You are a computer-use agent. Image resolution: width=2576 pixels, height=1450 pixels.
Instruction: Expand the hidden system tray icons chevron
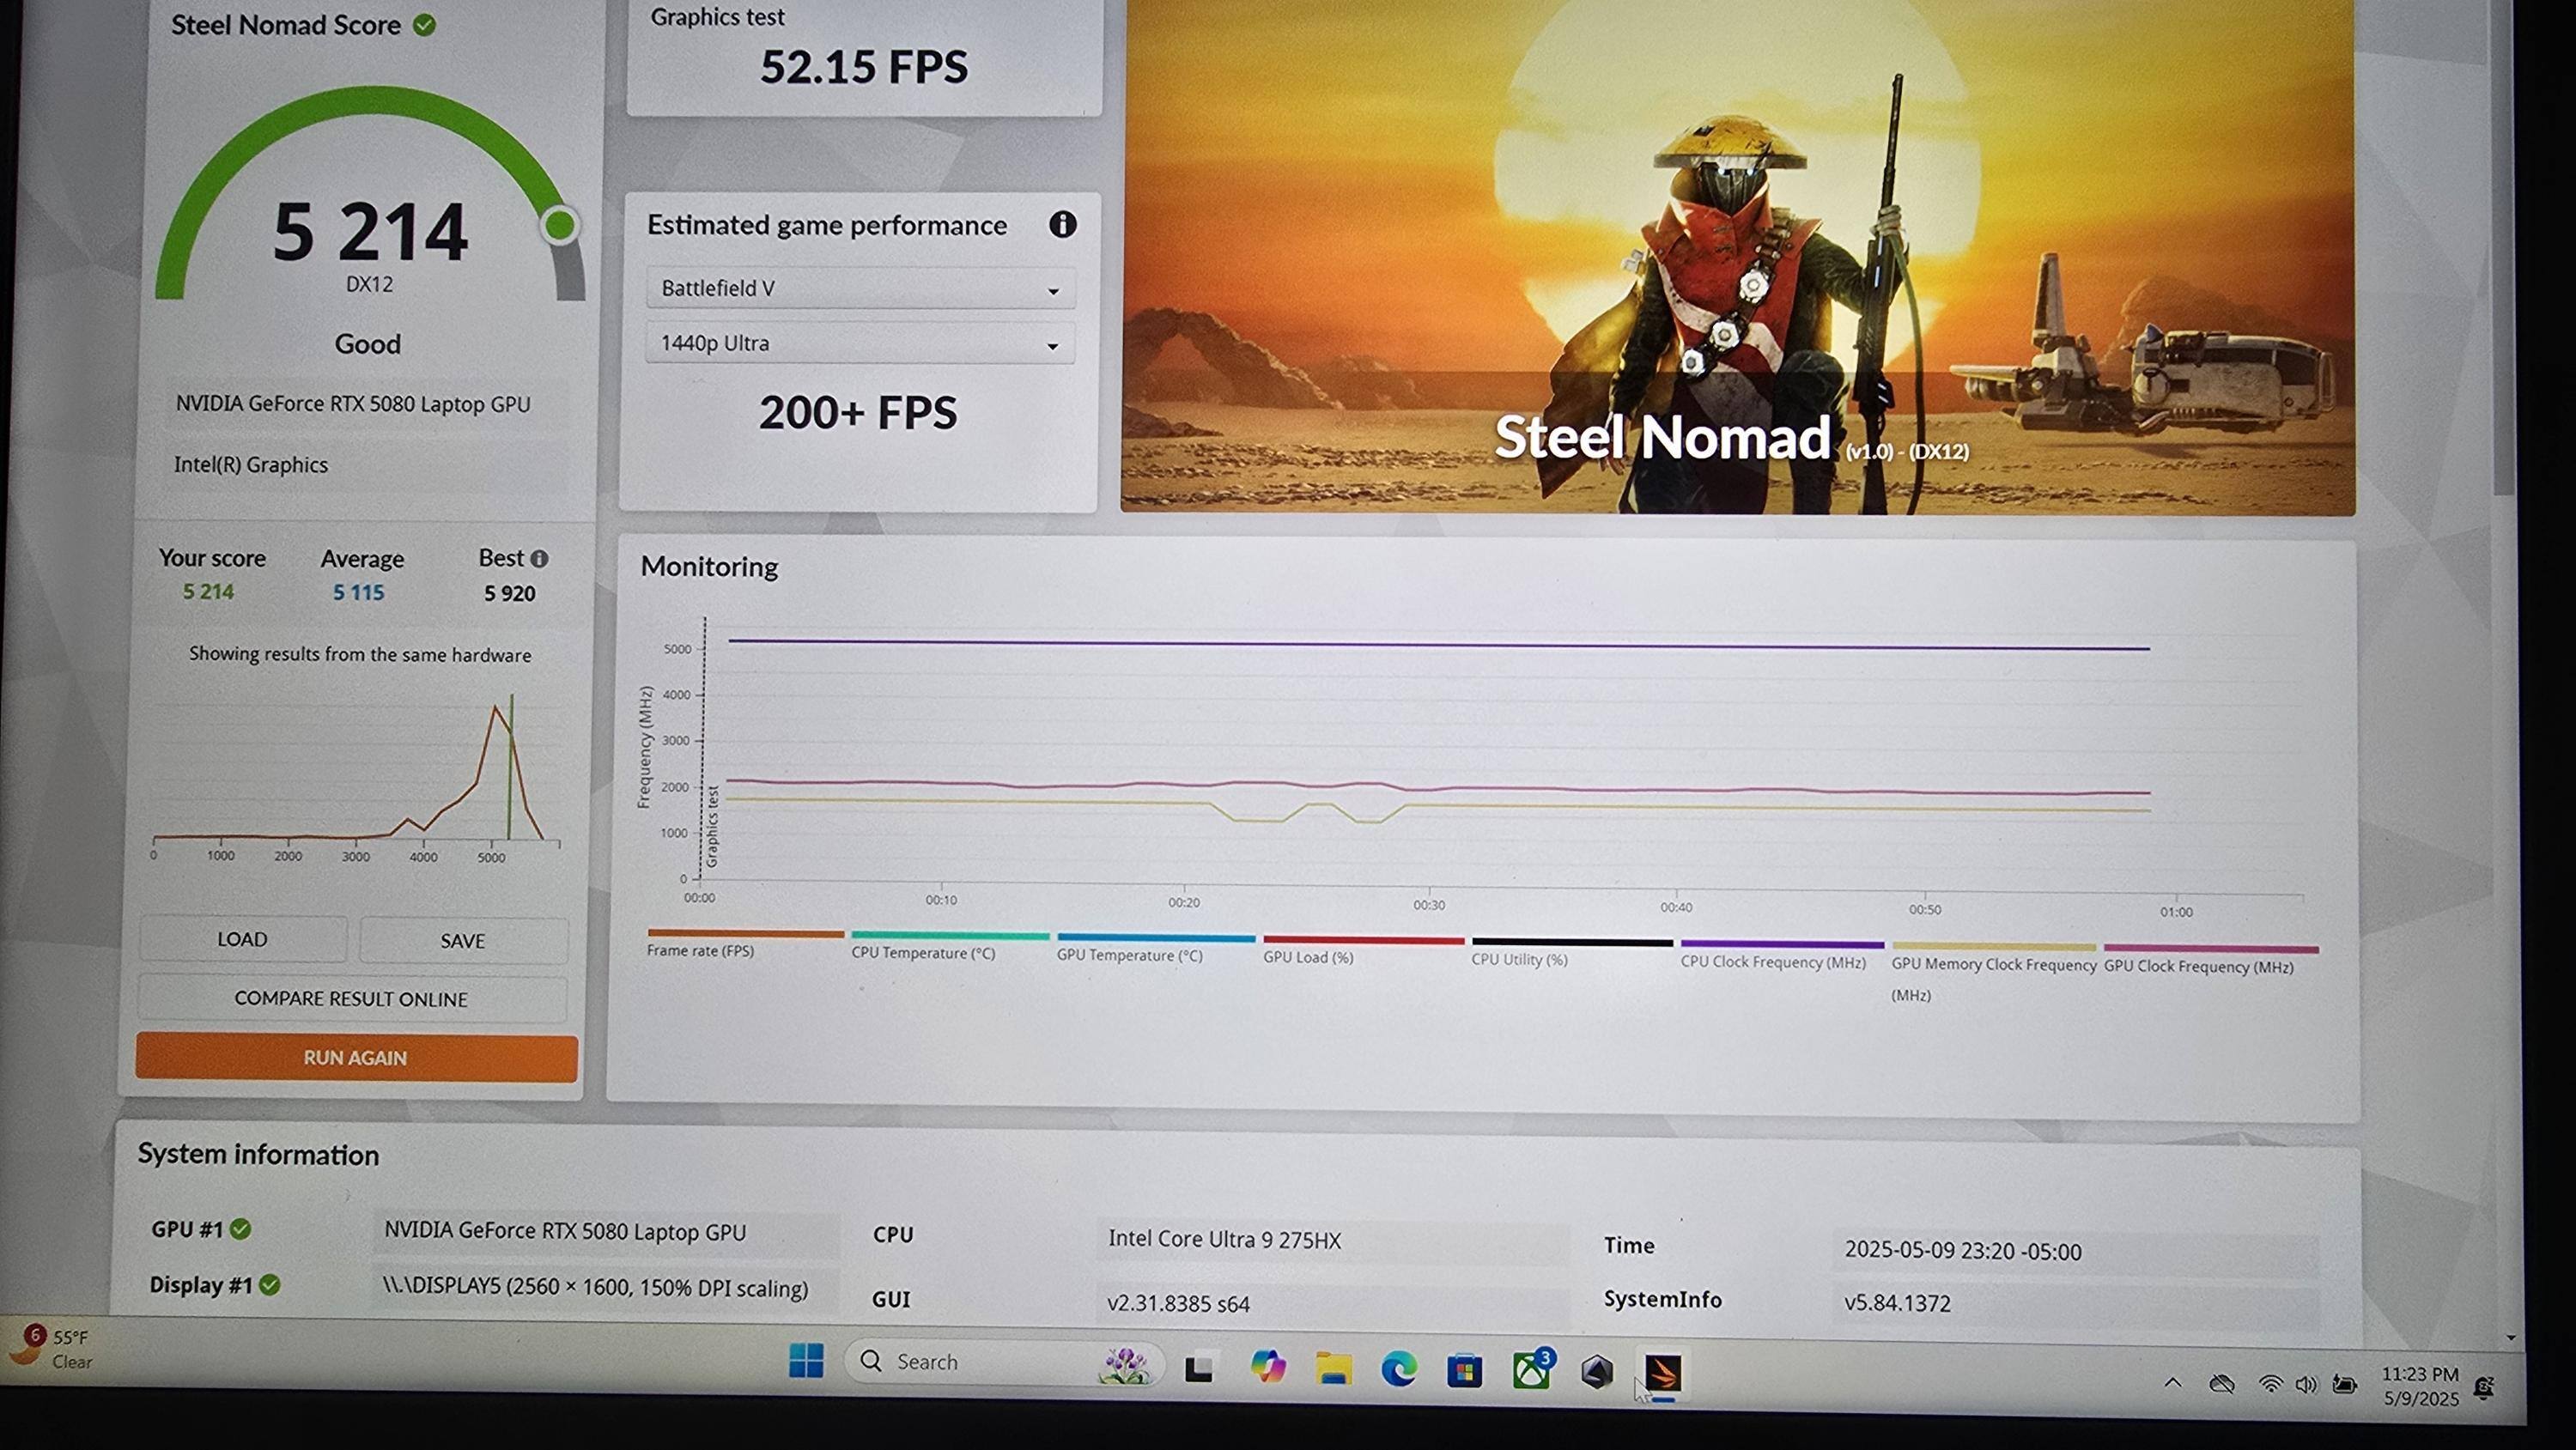(x=2172, y=1383)
